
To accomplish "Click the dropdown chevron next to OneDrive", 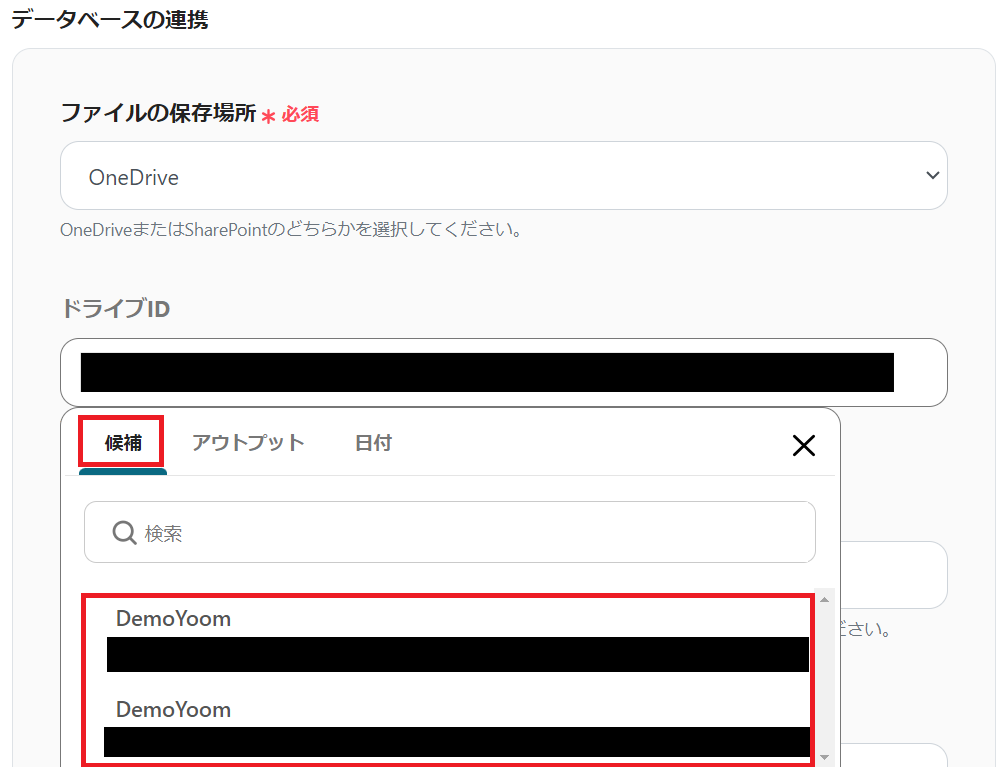I will 933,176.
